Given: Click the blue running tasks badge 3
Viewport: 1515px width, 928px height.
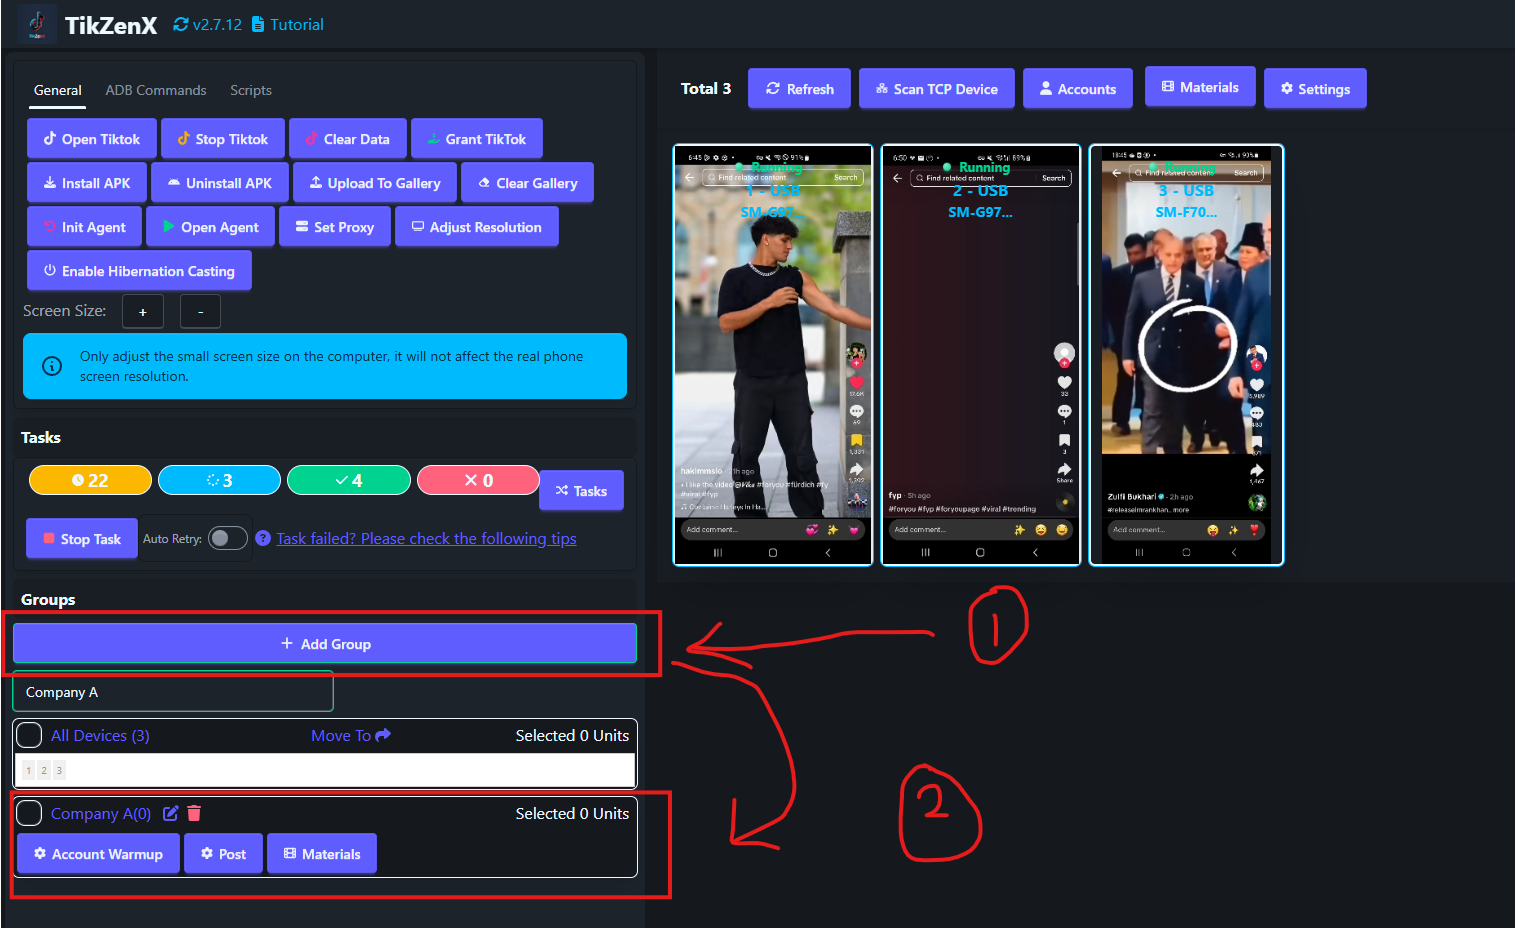Looking at the screenshot, I should 219,480.
